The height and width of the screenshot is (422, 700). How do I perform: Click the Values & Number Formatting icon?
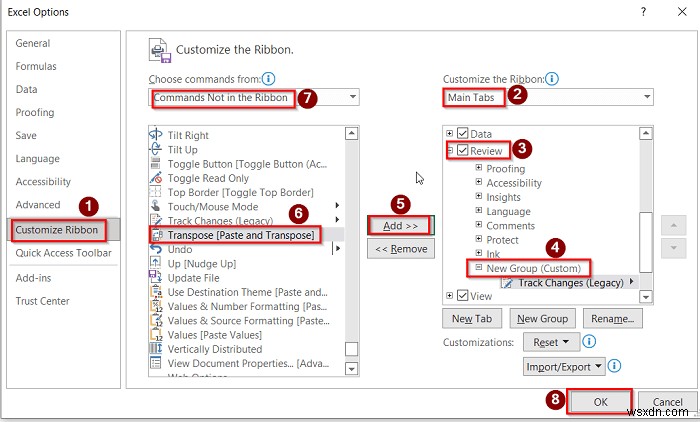point(156,306)
